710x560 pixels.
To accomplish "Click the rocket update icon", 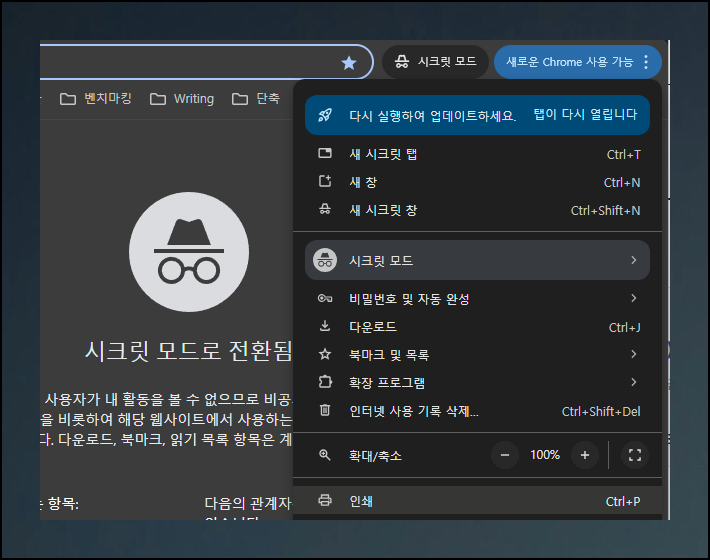I will pyautogui.click(x=325, y=115).
